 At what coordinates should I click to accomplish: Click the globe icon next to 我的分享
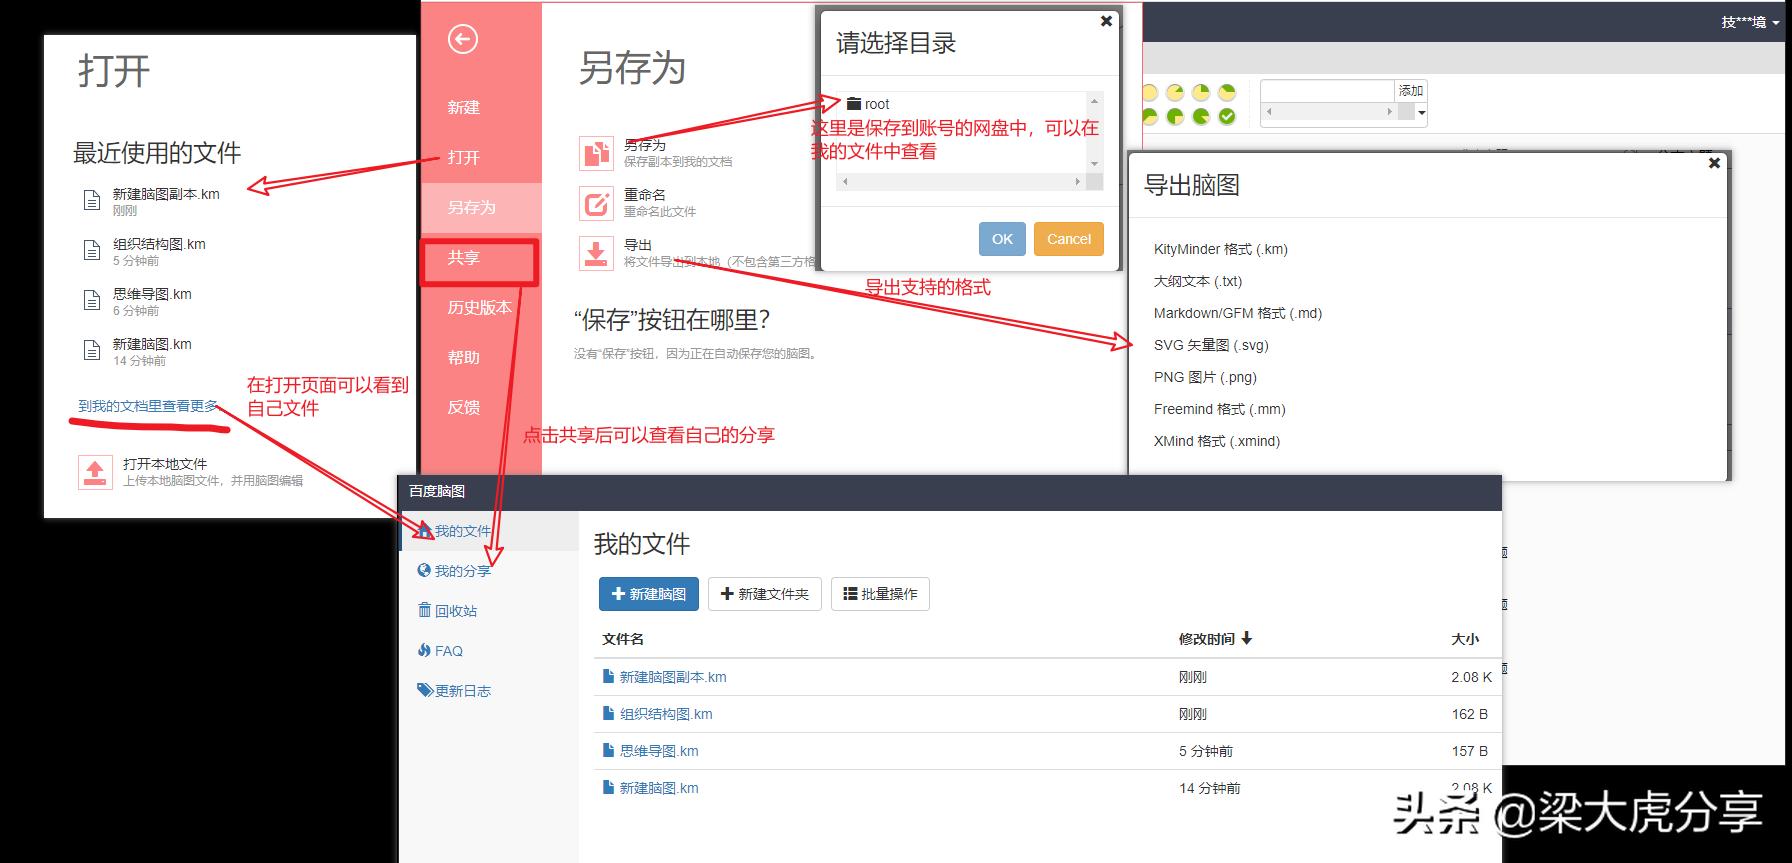click(424, 570)
